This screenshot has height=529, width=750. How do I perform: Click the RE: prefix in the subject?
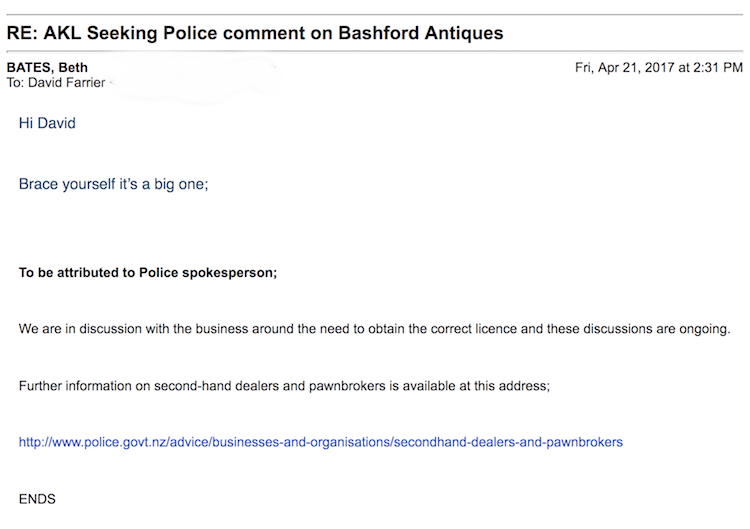click(x=24, y=33)
